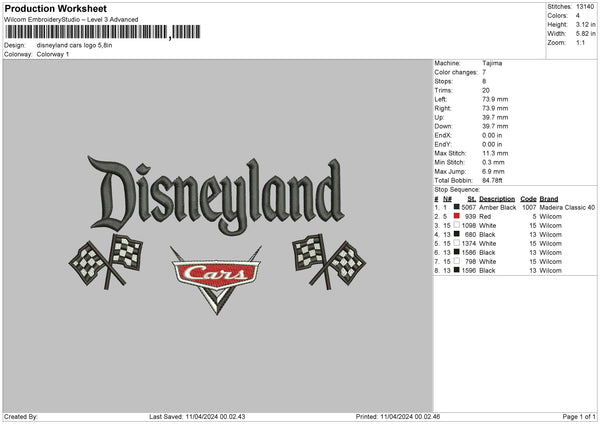Click the Brand column header
The height and width of the screenshot is (424, 600).
point(549,199)
